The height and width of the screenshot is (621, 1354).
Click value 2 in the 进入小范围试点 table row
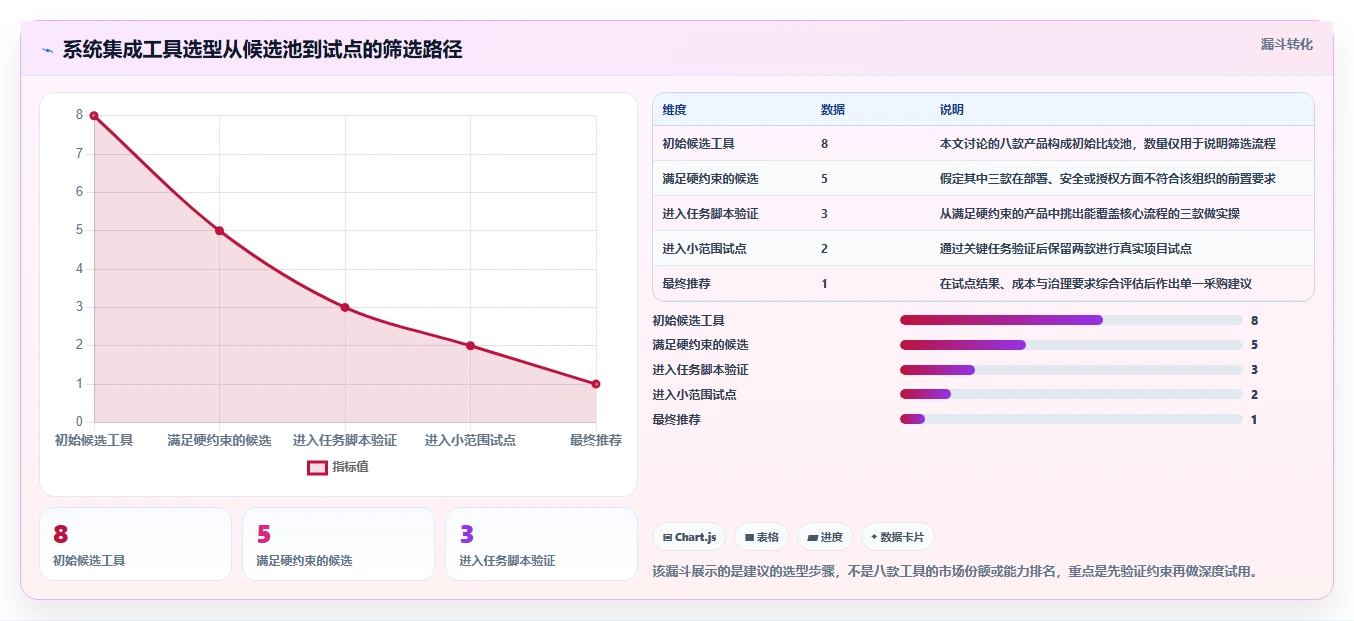[x=824, y=249]
